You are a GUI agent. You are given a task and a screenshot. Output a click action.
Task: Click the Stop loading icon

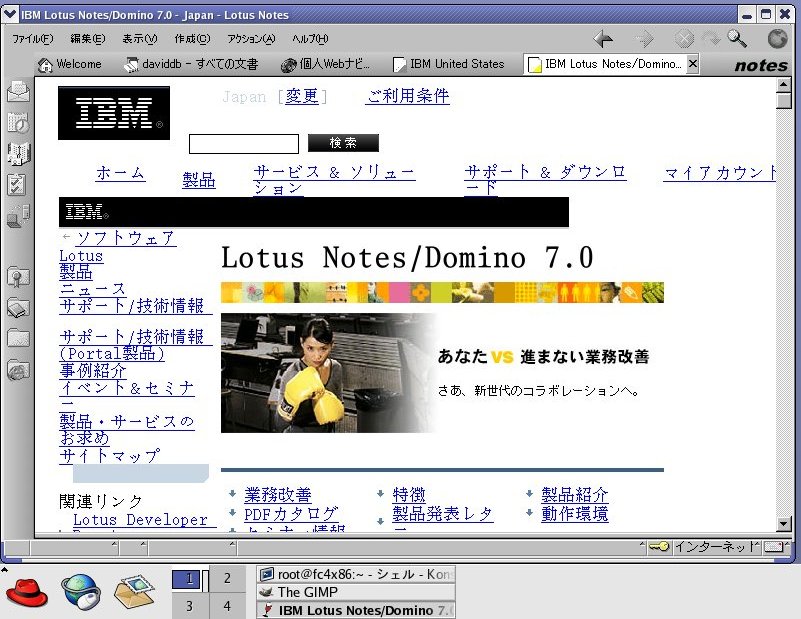click(684, 39)
